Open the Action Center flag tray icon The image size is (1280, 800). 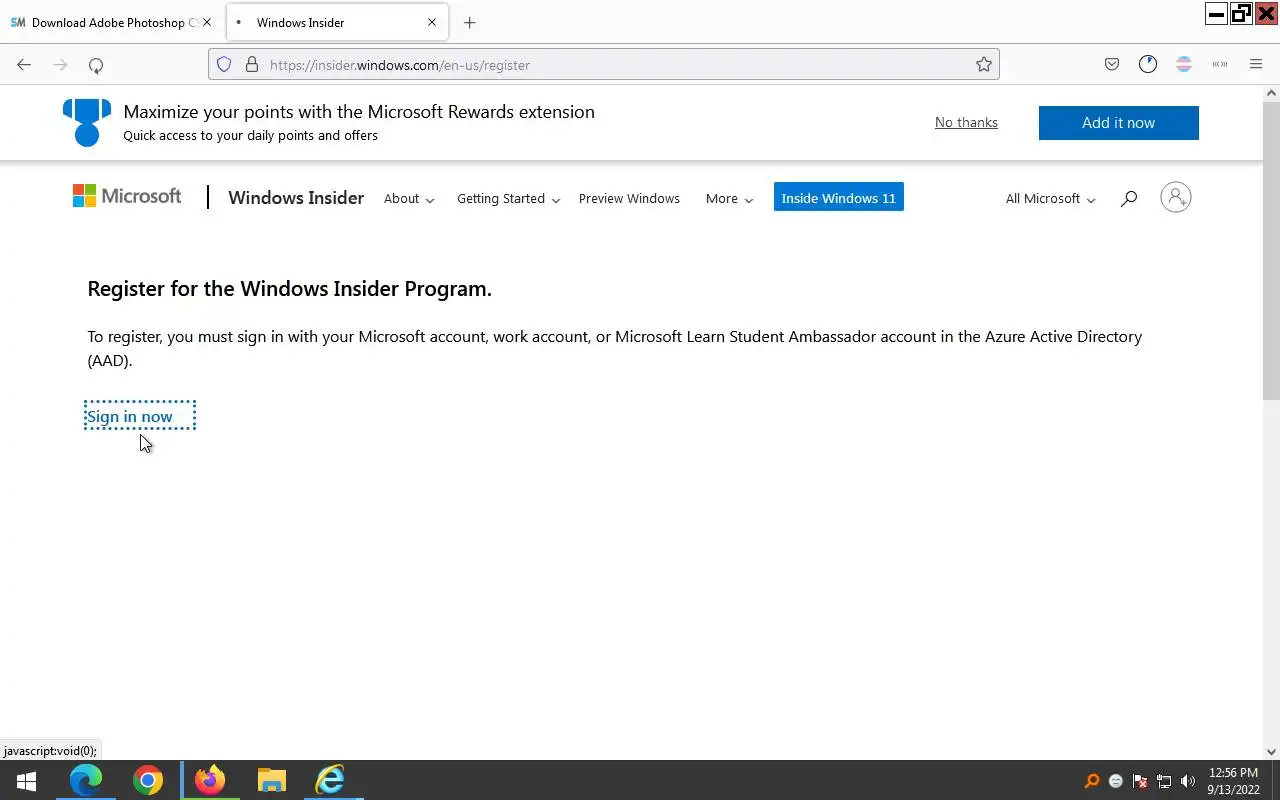coord(1140,781)
